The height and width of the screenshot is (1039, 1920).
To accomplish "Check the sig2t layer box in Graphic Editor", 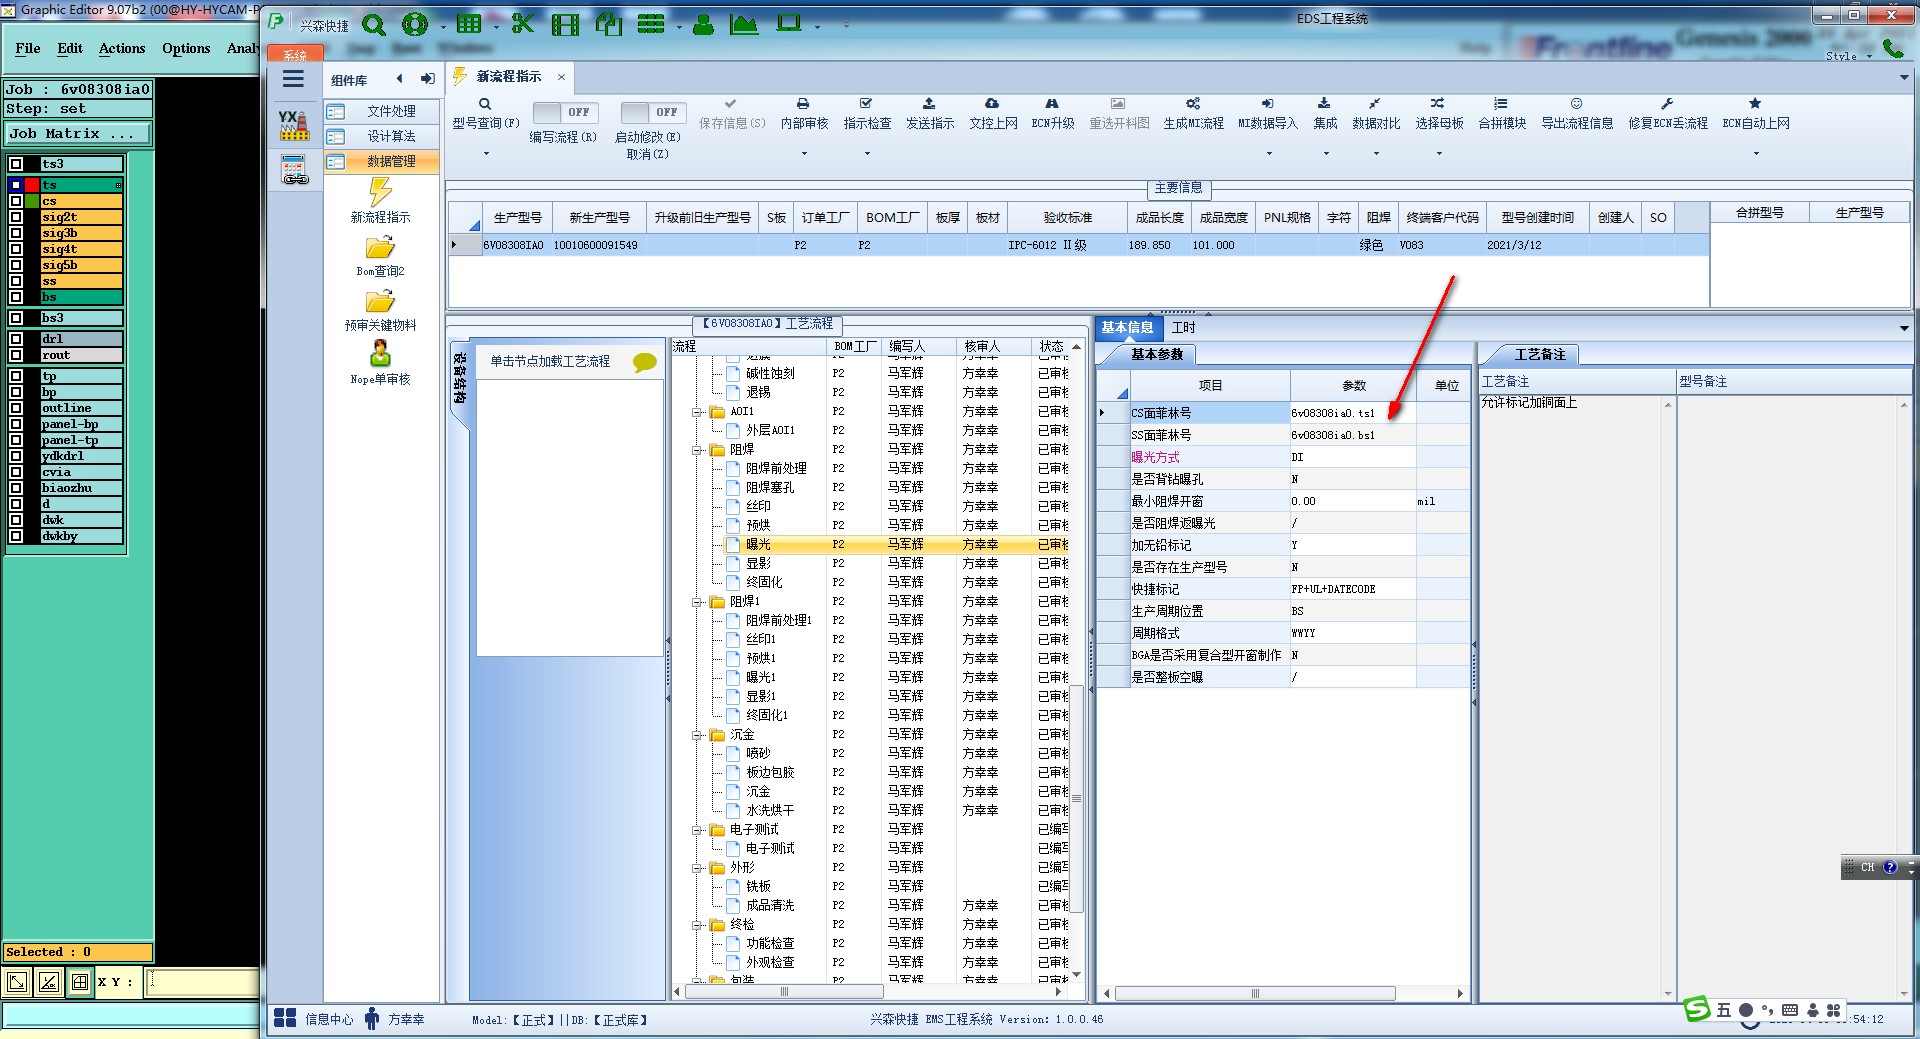I will point(16,217).
